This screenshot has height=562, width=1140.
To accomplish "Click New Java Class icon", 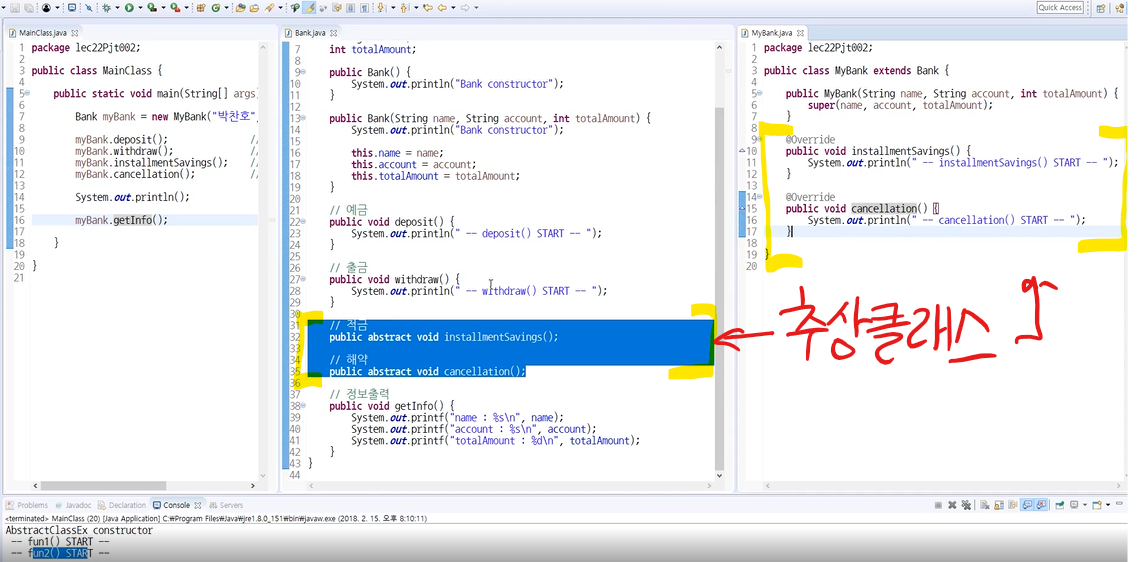I will (x=216, y=8).
